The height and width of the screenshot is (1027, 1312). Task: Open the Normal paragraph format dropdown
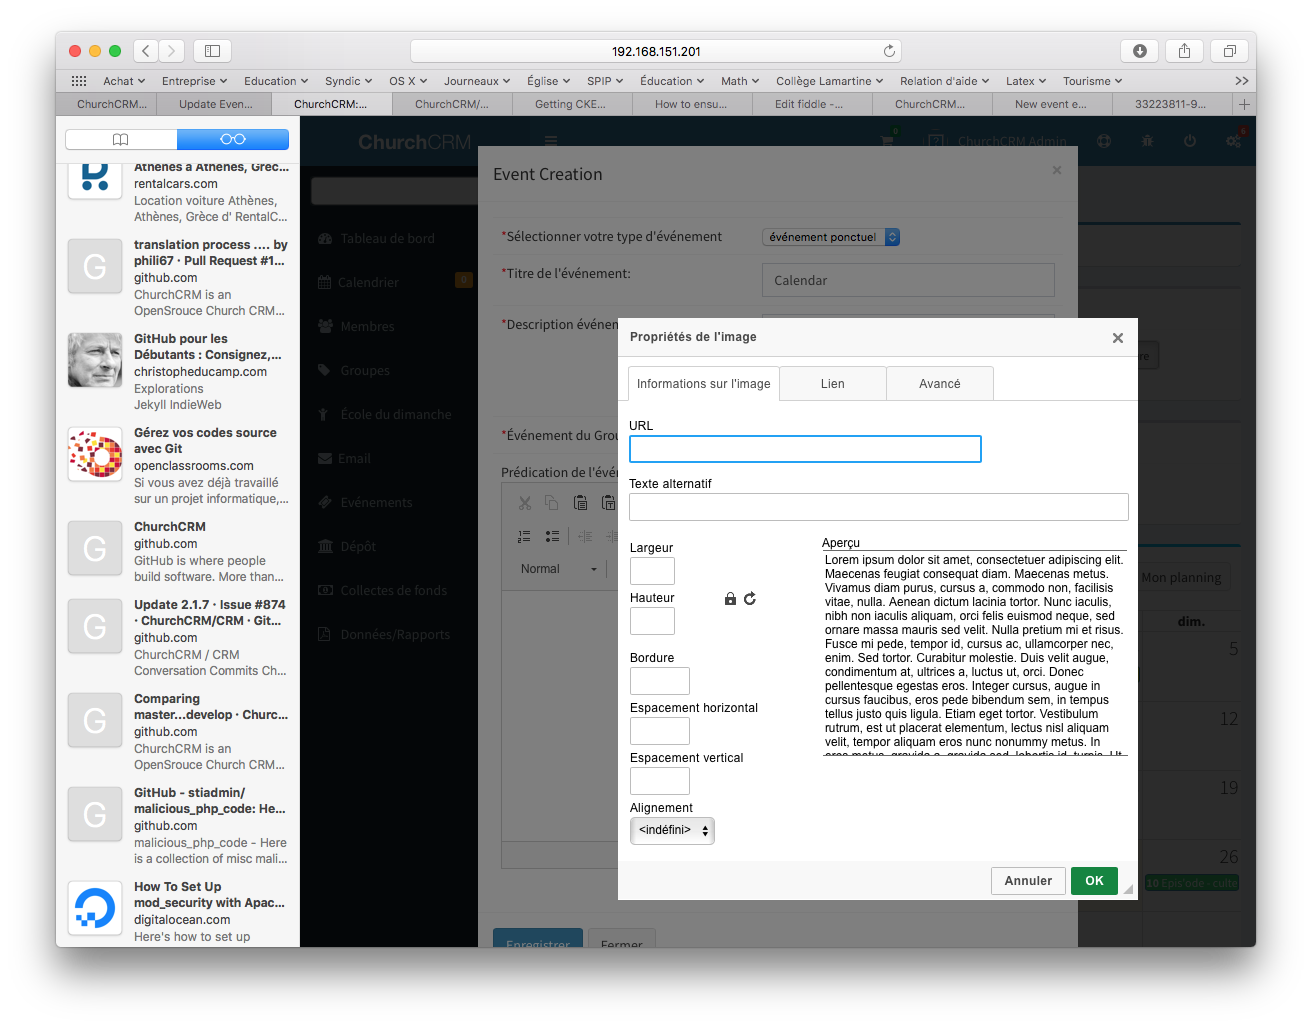click(x=558, y=569)
